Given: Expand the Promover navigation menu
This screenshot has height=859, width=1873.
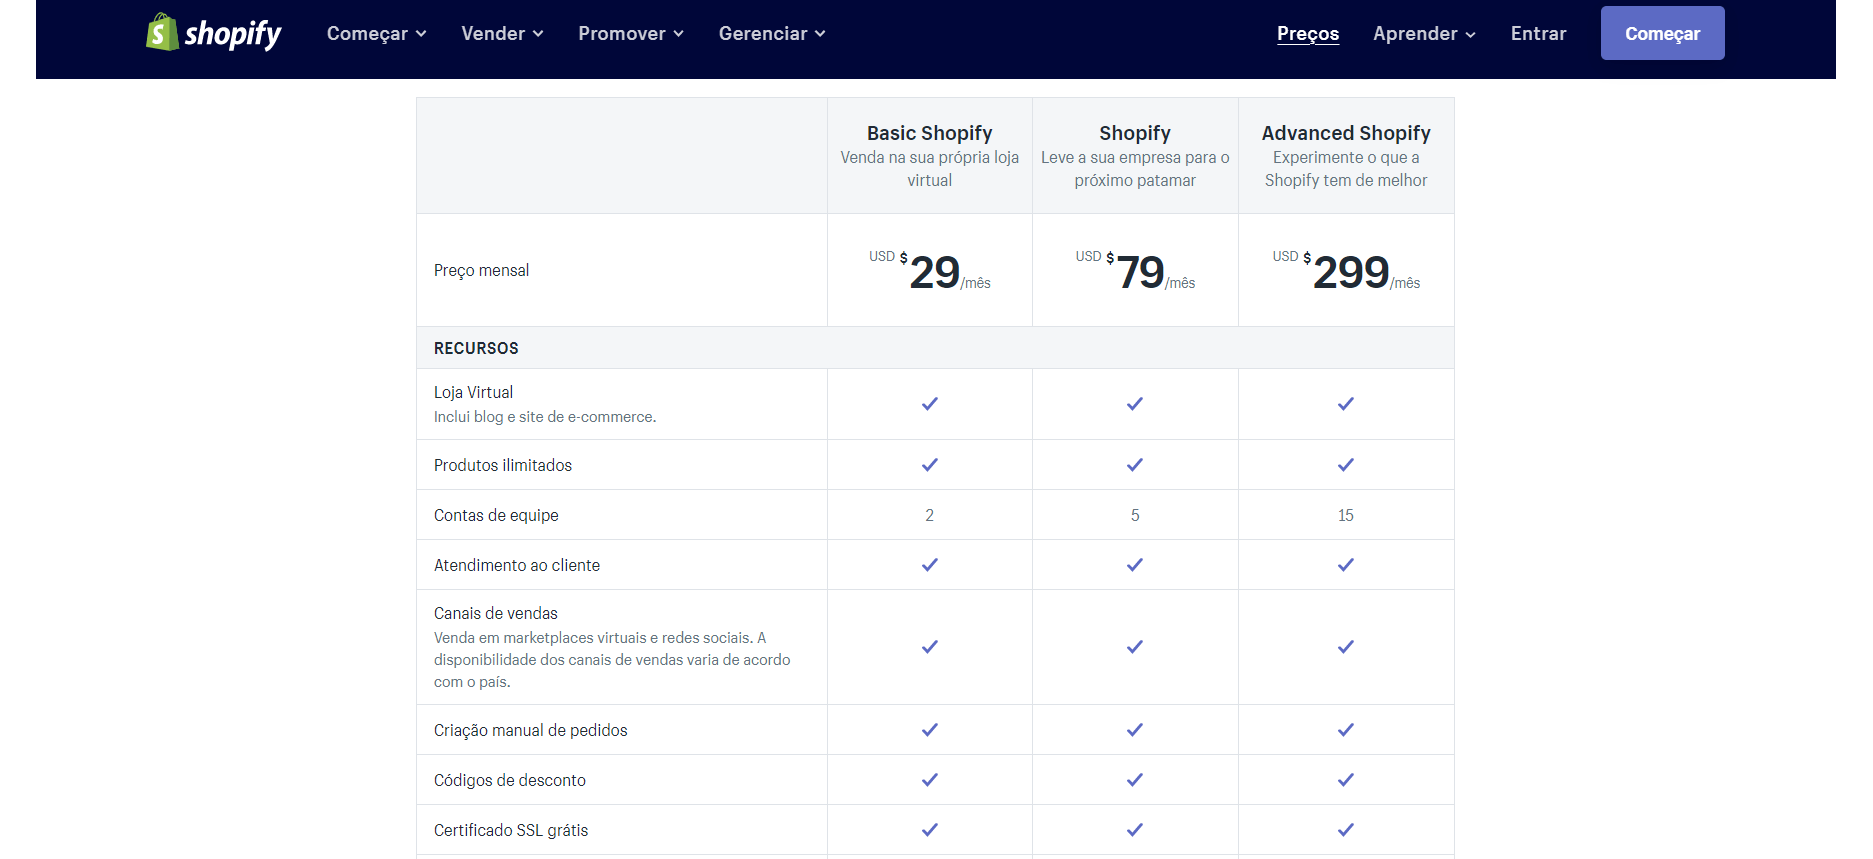Looking at the screenshot, I should click(631, 34).
